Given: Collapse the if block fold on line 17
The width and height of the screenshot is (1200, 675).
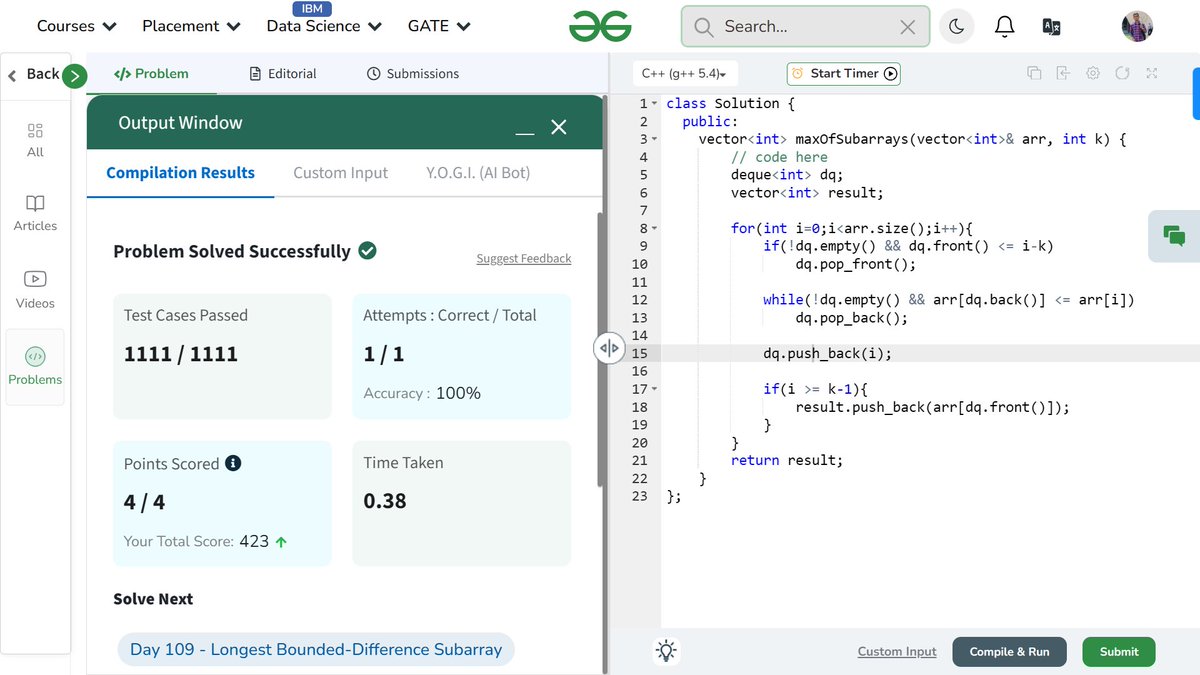Looking at the screenshot, I should click(654, 389).
